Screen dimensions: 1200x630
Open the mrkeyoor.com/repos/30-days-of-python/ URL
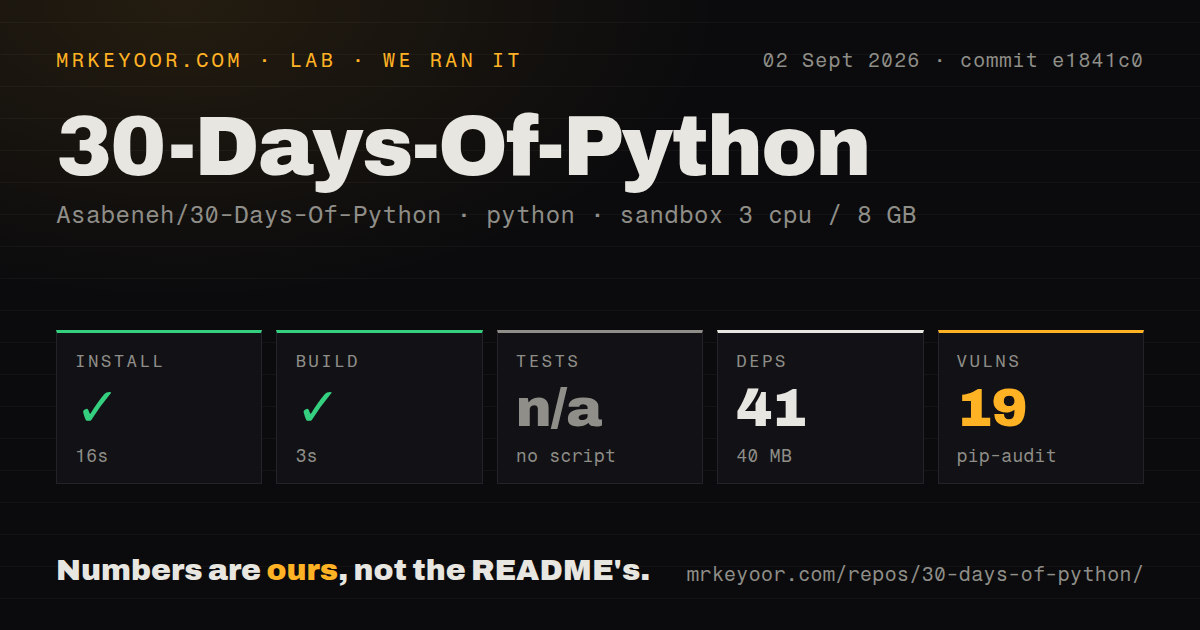pyautogui.click(x=915, y=575)
